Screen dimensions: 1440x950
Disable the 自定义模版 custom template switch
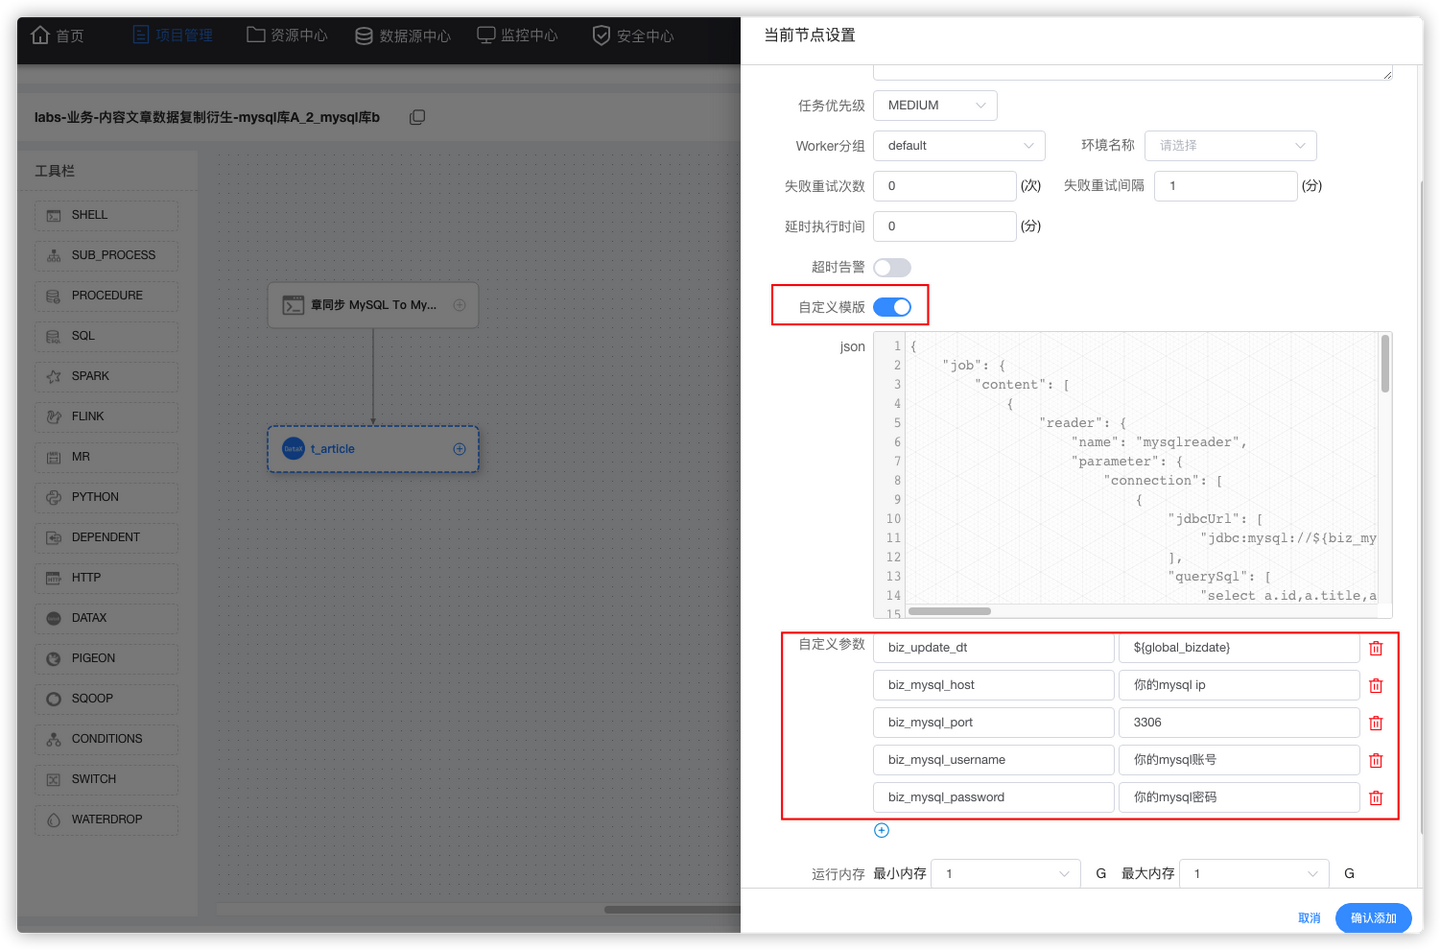tap(892, 307)
